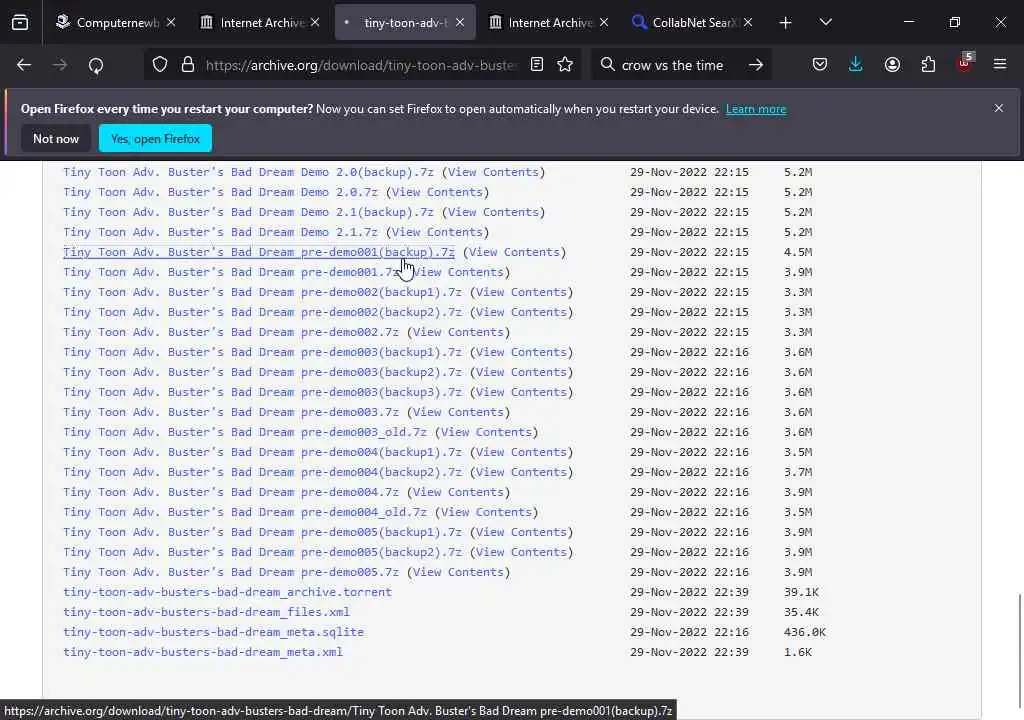
Task: Download Demo 2.1.7z file
Action: coord(220,232)
